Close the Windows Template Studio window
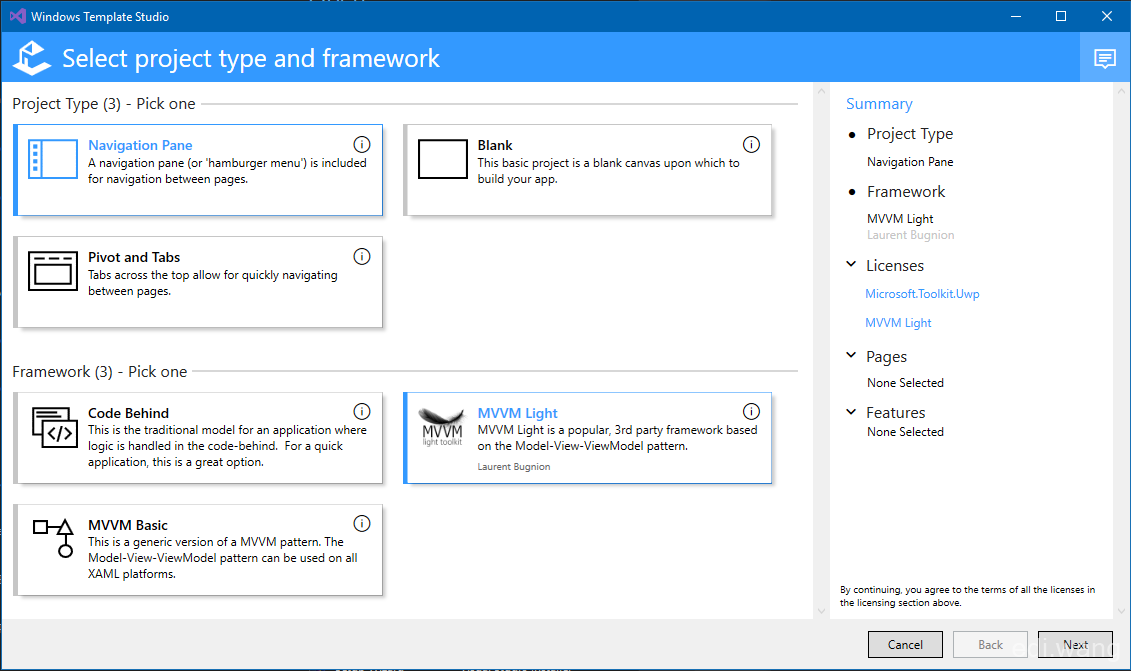1131x671 pixels. pos(1106,16)
